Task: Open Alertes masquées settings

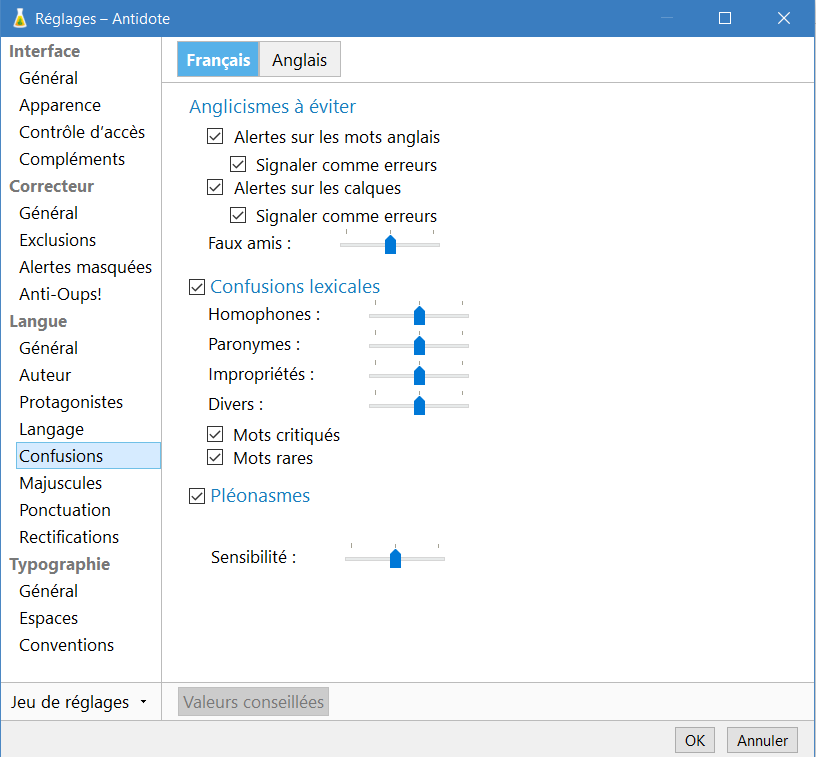Action: [x=85, y=267]
